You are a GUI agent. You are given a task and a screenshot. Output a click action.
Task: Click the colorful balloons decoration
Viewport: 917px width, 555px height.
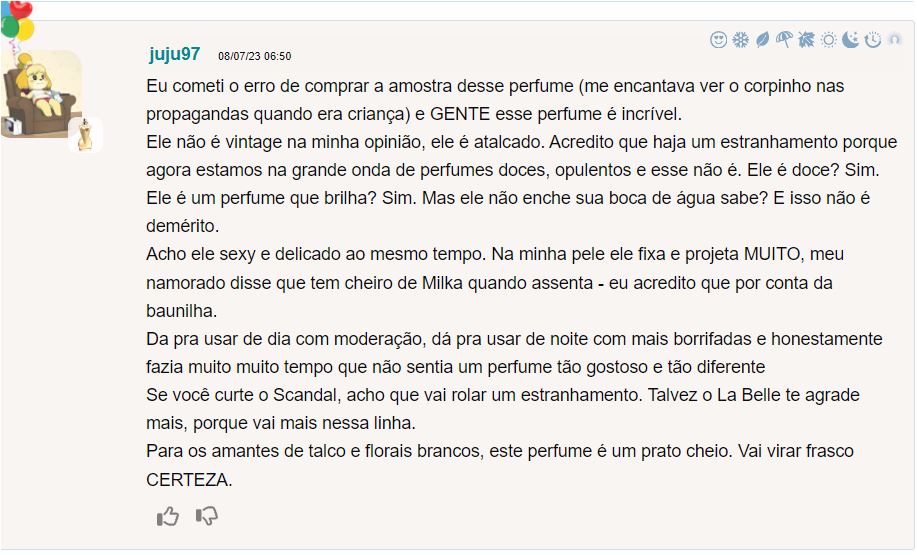click(16, 20)
